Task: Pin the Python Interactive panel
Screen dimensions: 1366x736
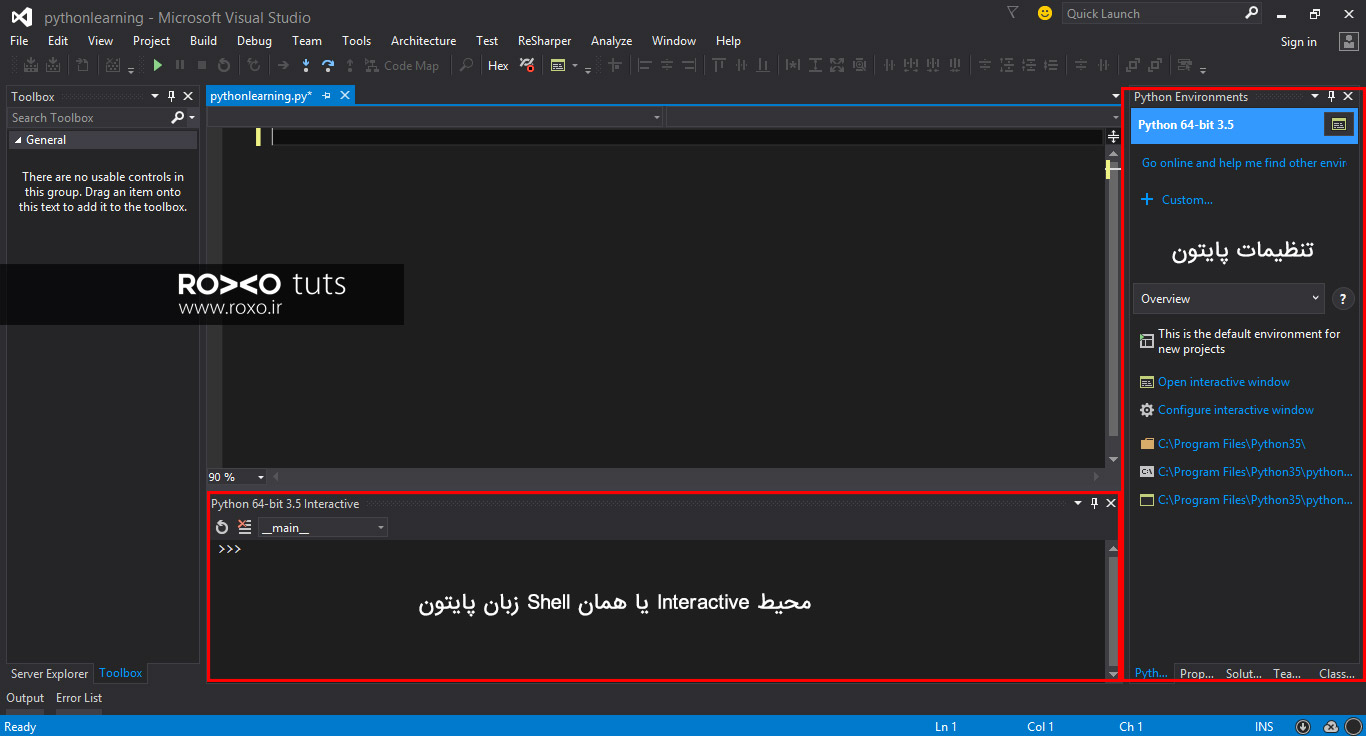Action: [x=1094, y=503]
